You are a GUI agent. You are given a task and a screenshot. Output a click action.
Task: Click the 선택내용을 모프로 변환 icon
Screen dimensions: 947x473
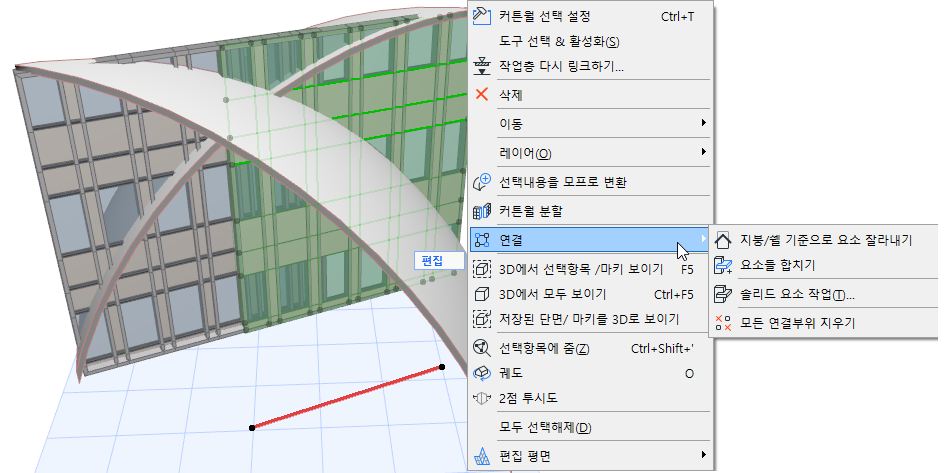pos(481,182)
